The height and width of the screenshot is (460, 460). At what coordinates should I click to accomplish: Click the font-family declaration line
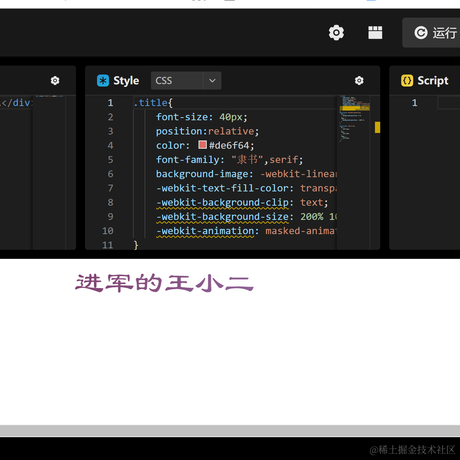tap(229, 160)
